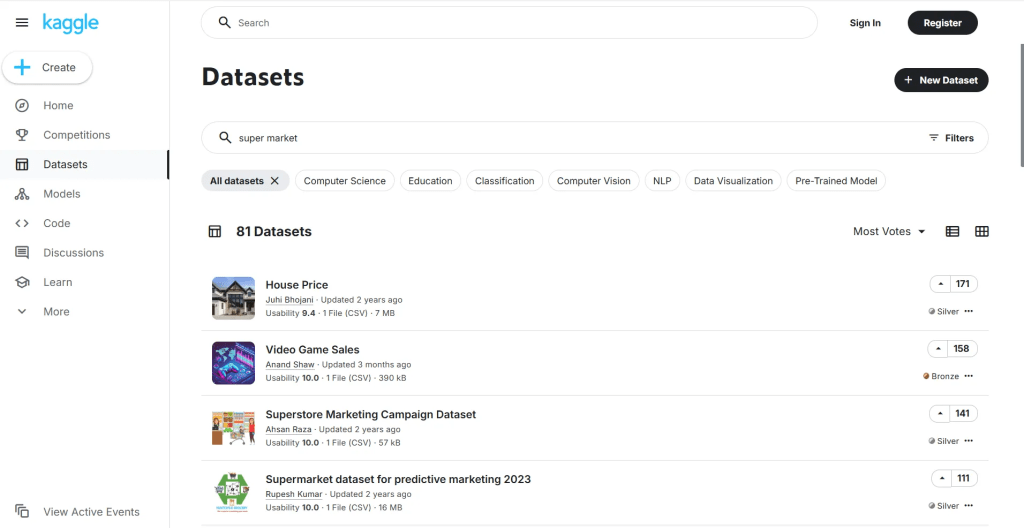Open Discussions from the sidebar
Image resolution: width=1024 pixels, height=528 pixels.
coord(73,253)
